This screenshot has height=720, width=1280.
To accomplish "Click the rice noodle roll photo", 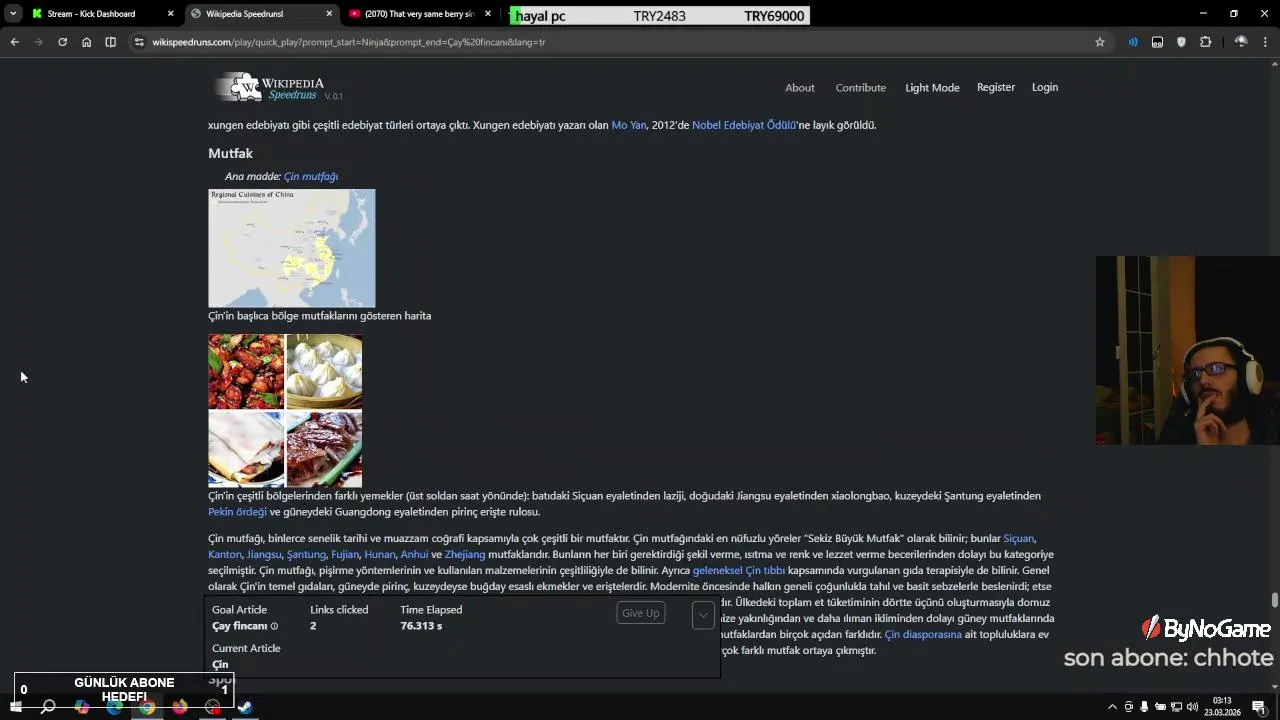I will click(x=246, y=449).
